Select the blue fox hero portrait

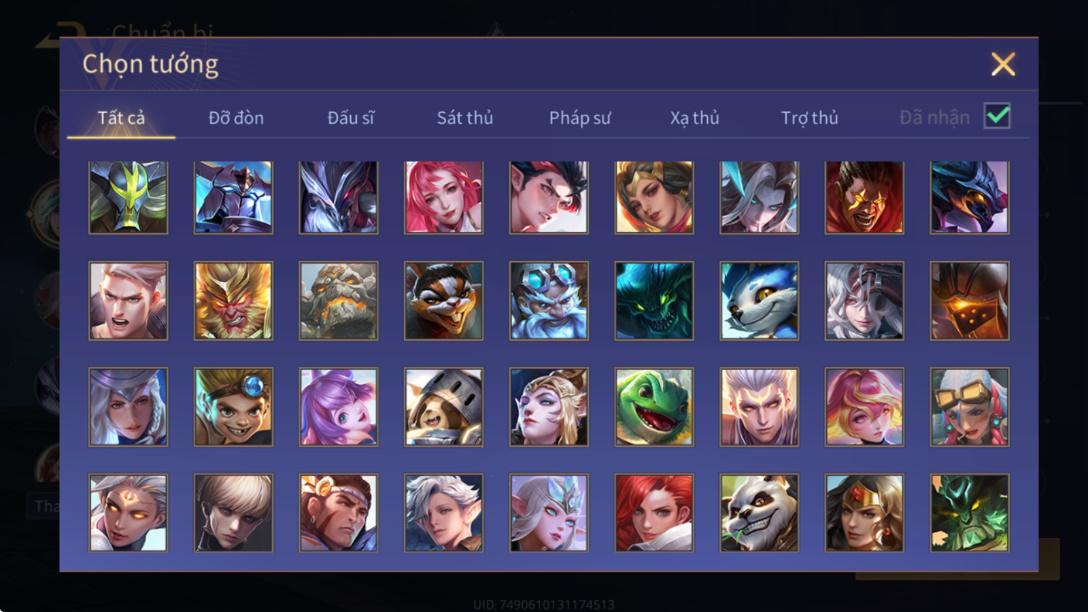[x=759, y=300]
